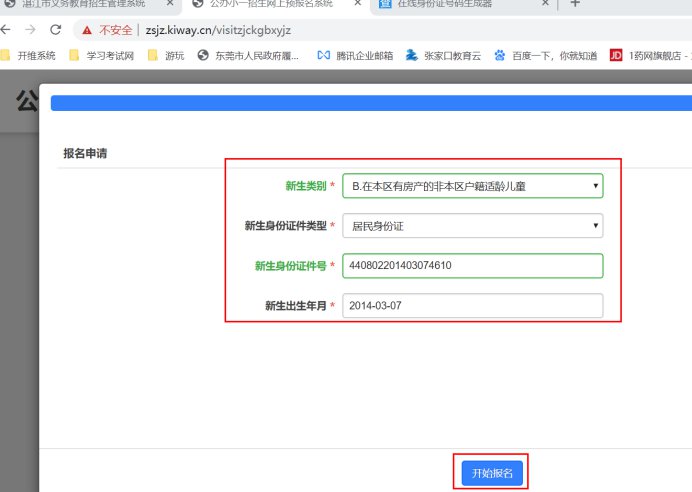The image size is (692, 492).
Task: Click the 开始报名 button
Action: [492, 473]
